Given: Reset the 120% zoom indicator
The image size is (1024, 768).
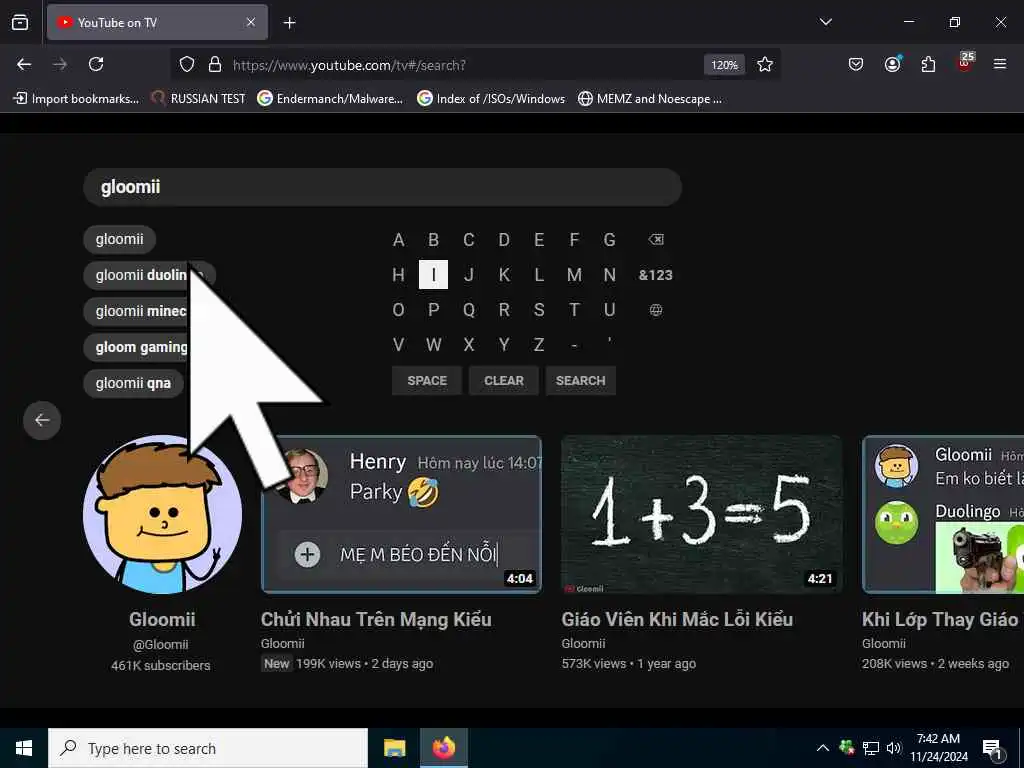Looking at the screenshot, I should [x=724, y=65].
